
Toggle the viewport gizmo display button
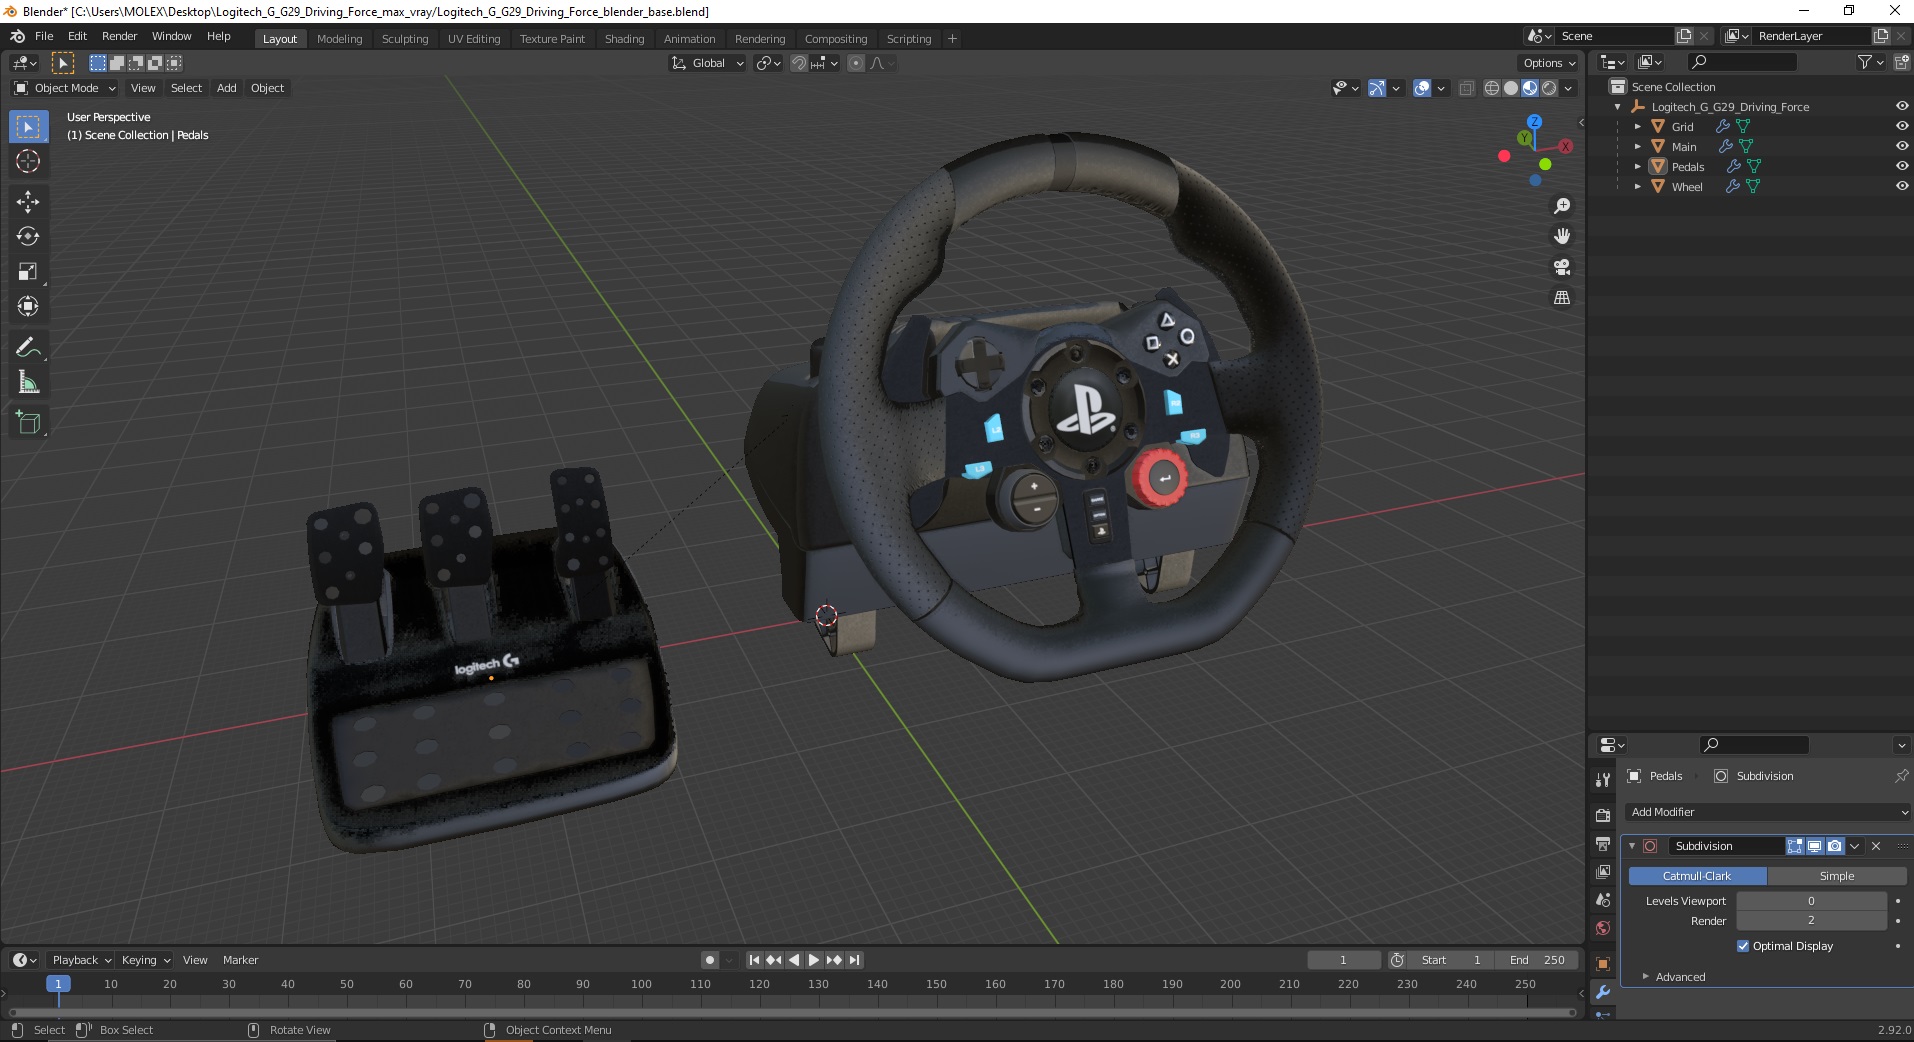click(x=1377, y=88)
